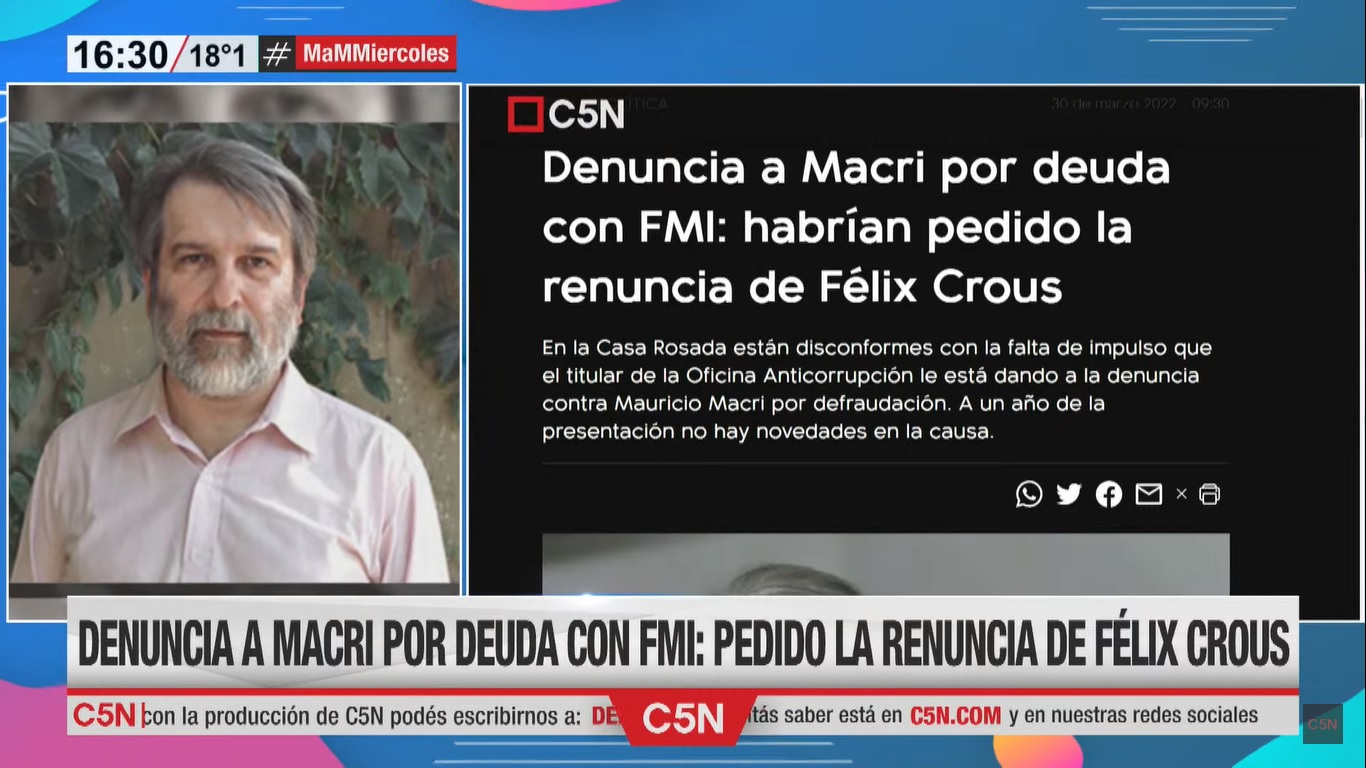
Task: Click the small X next to the printer
Action: click(x=1181, y=494)
